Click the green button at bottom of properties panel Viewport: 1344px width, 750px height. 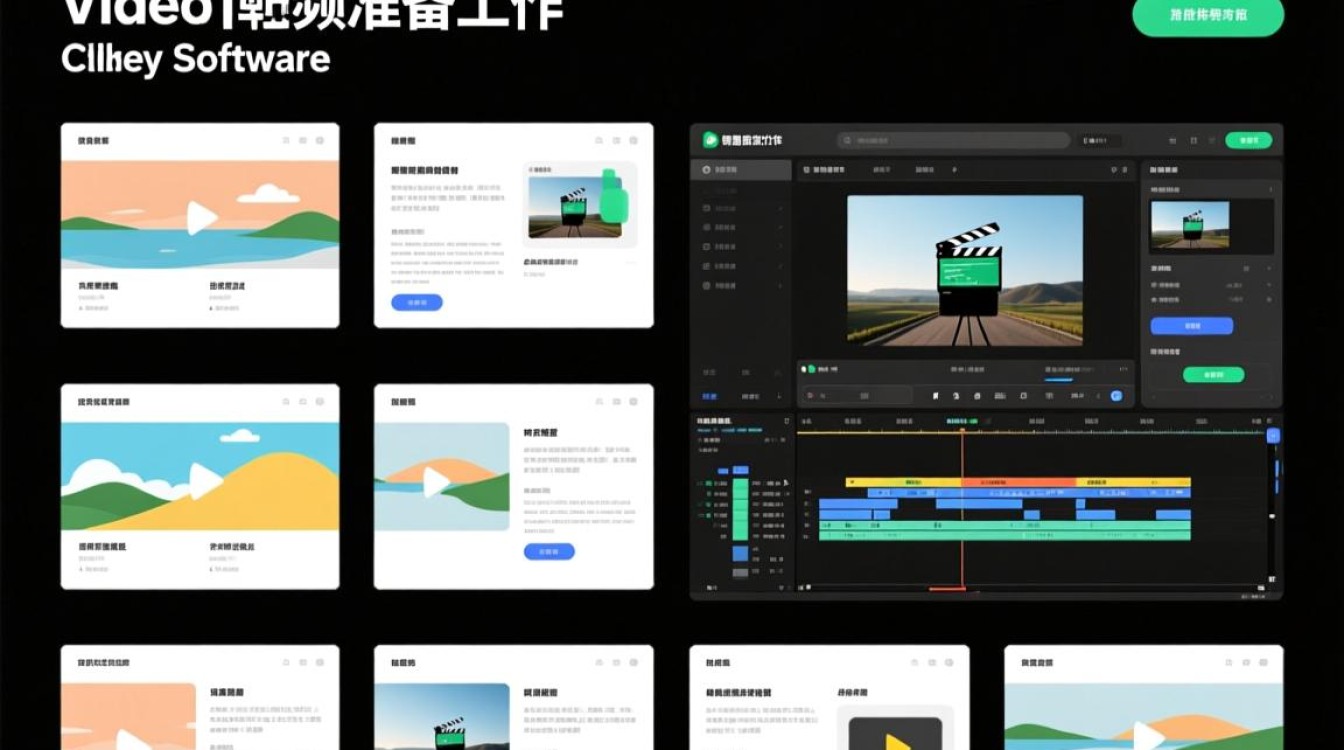coord(1213,375)
